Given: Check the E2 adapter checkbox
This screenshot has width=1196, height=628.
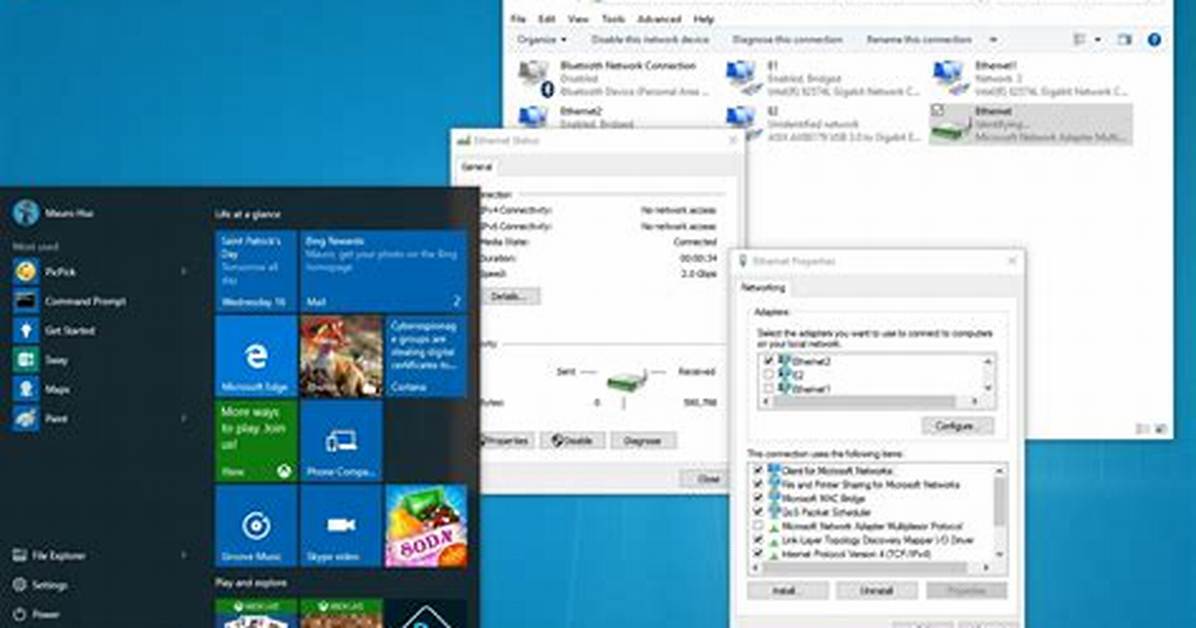Looking at the screenshot, I should (768, 375).
